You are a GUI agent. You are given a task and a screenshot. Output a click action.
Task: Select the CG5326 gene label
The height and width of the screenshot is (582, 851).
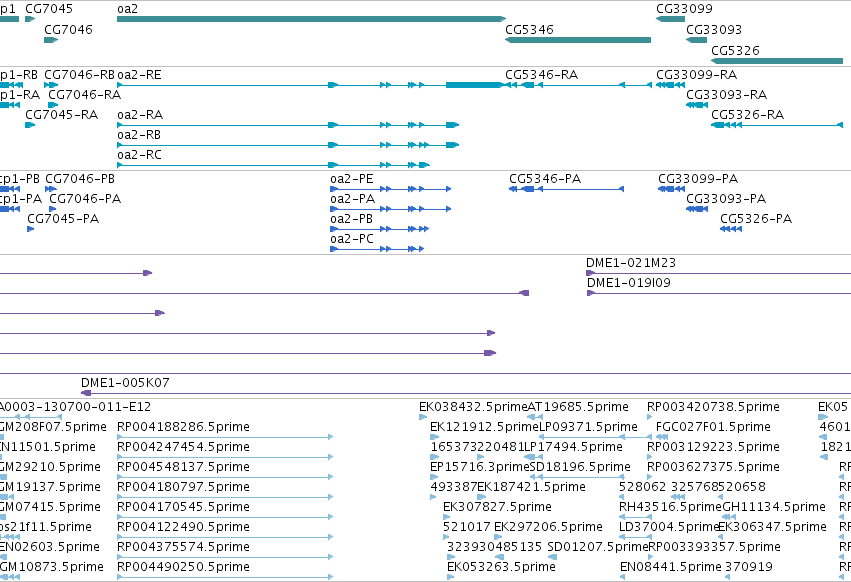(735, 50)
